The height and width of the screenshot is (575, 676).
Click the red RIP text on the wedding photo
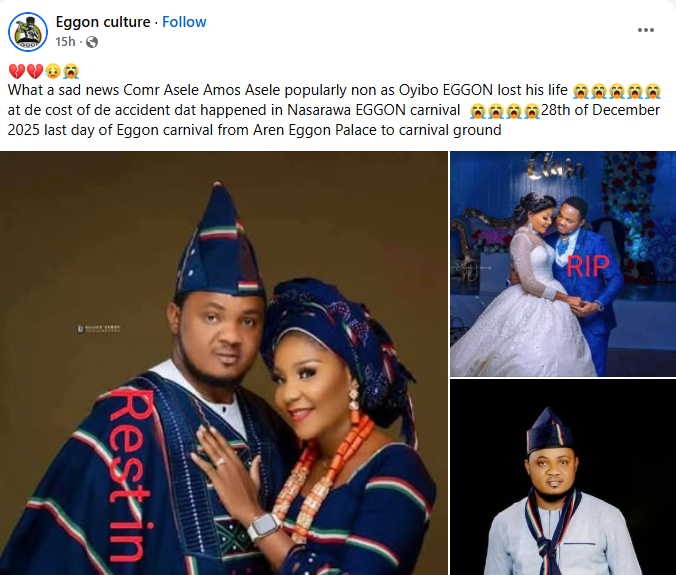pos(588,266)
